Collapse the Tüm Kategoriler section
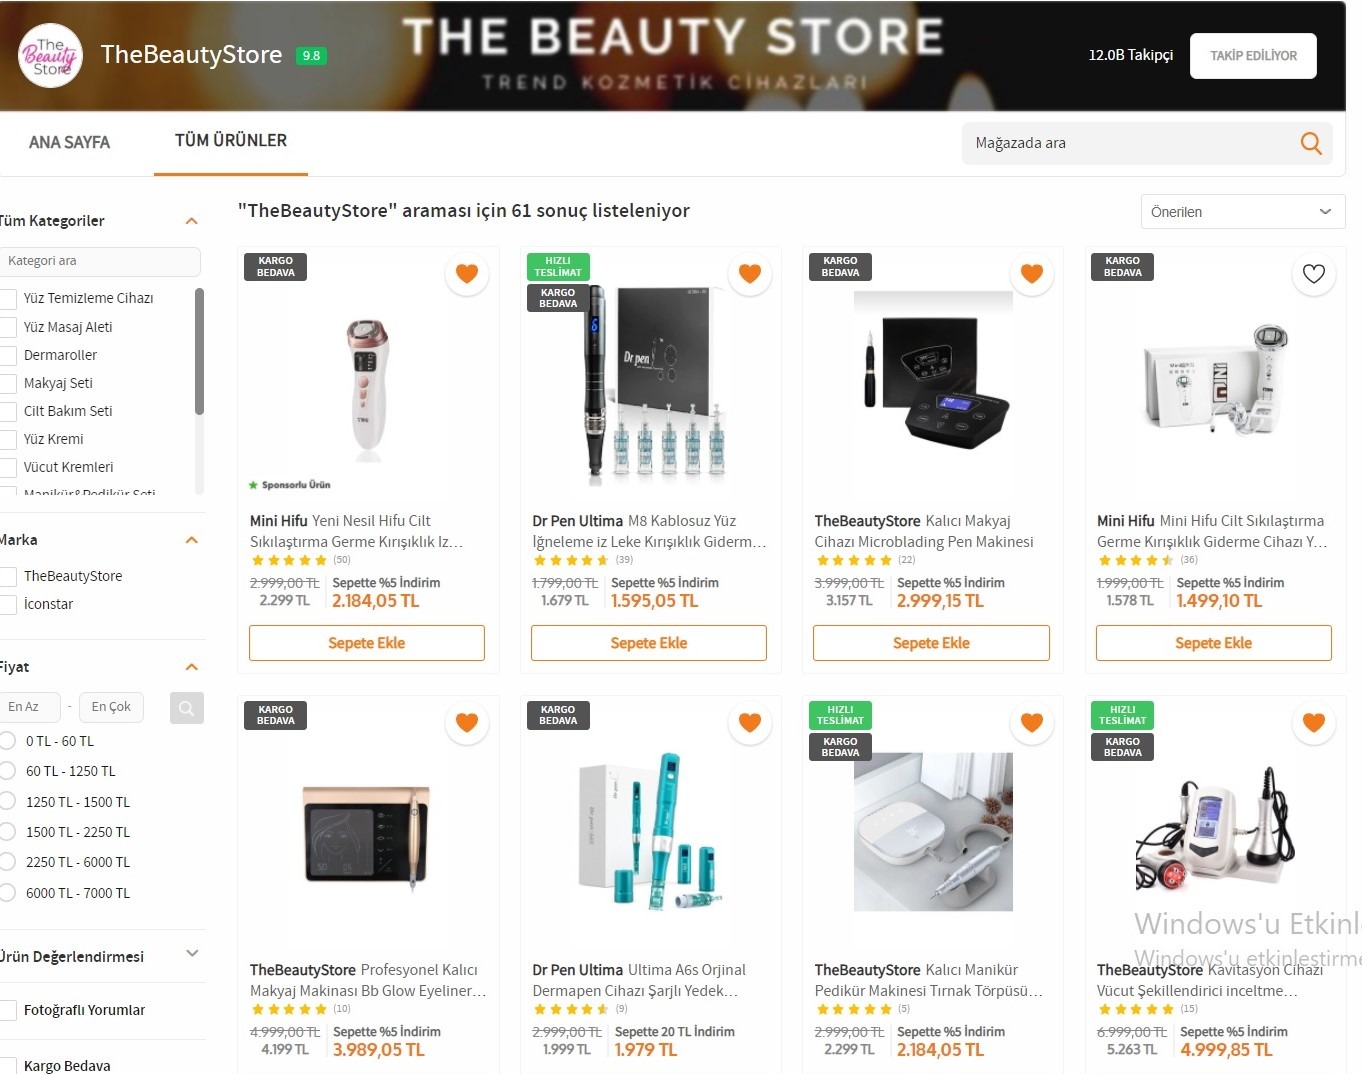Viewport: 1362px width, 1074px height. coord(192,221)
